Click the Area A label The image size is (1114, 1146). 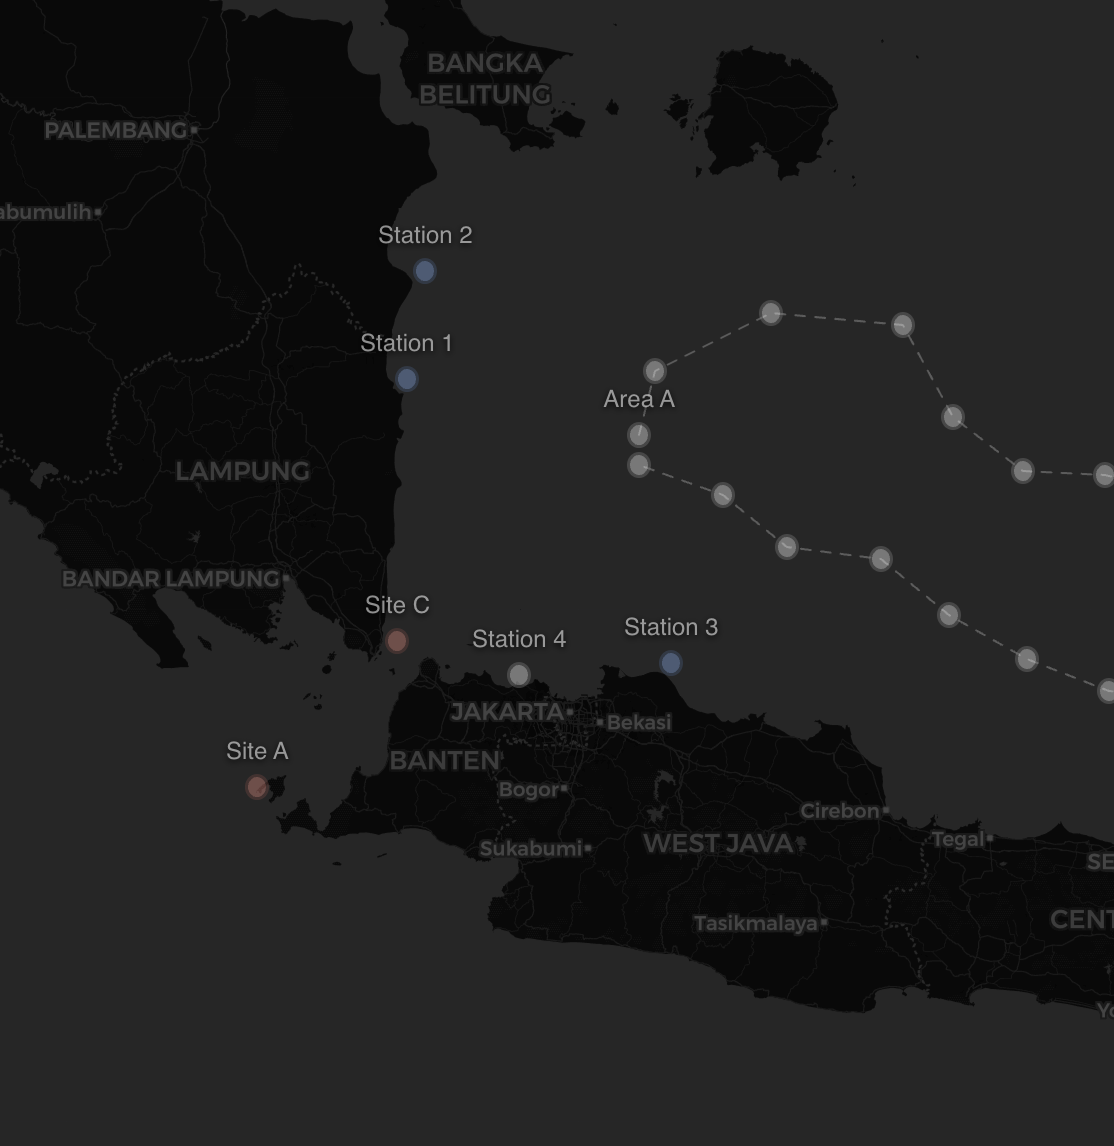[639, 400]
